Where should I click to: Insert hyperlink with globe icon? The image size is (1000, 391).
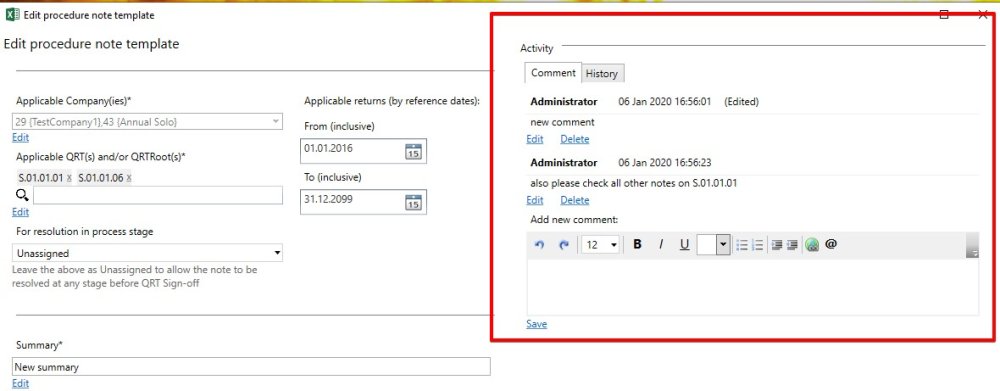(x=812, y=245)
